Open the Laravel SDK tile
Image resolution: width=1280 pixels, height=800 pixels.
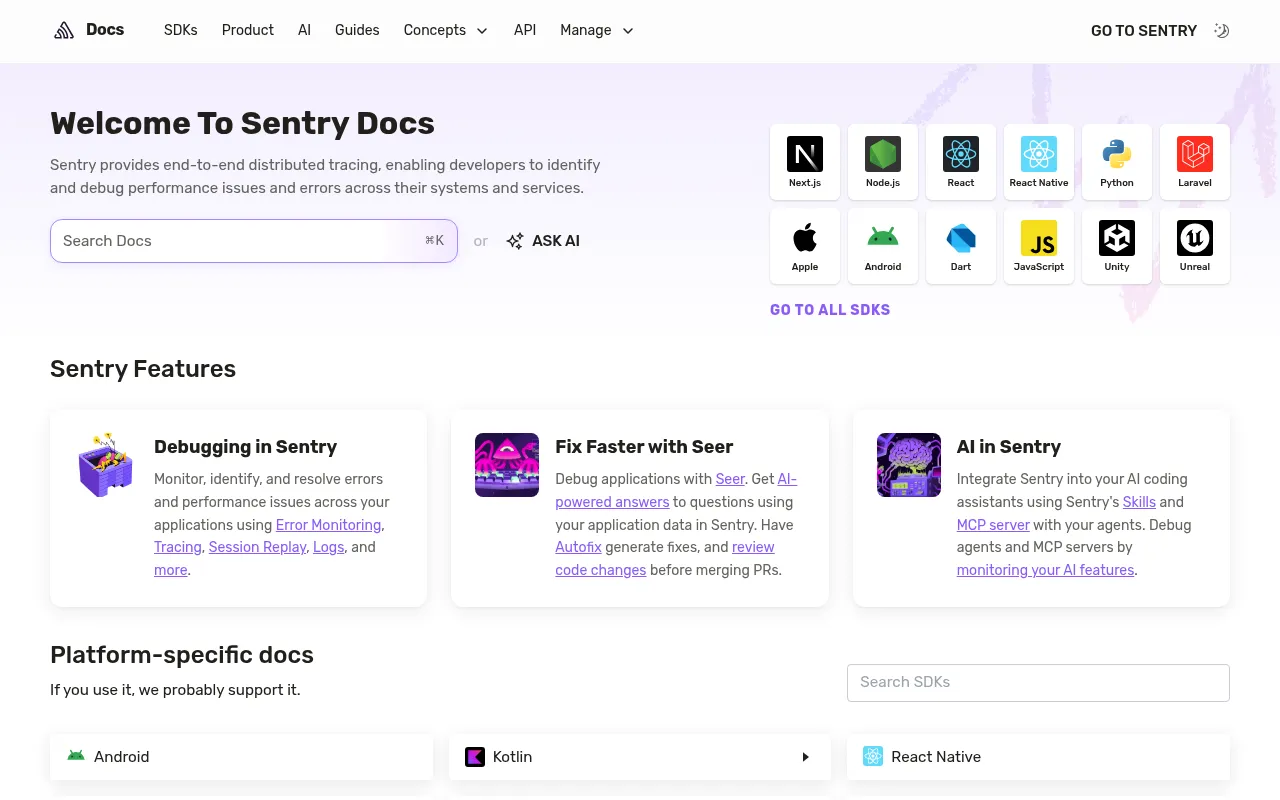[1195, 162]
